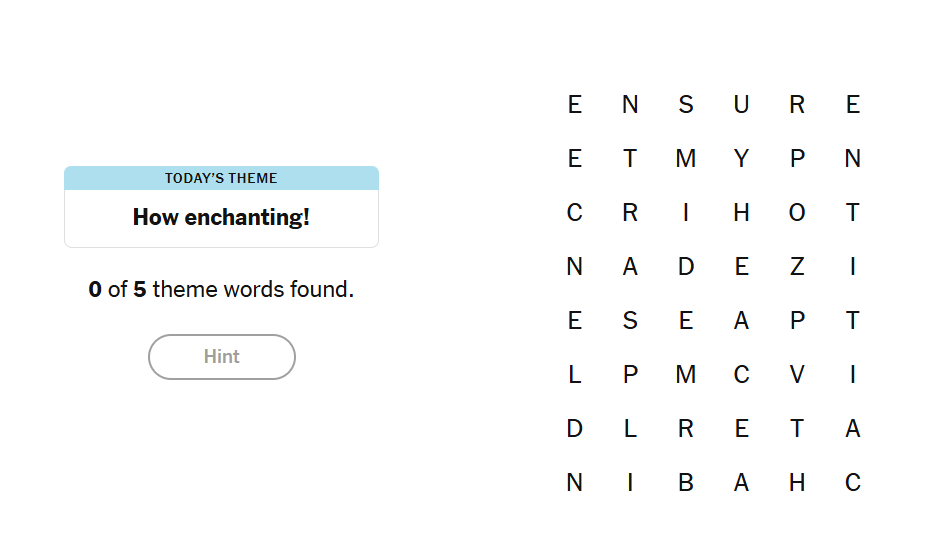This screenshot has width=933, height=554.
Task: Select the letter R in the top row
Action: pos(797,105)
